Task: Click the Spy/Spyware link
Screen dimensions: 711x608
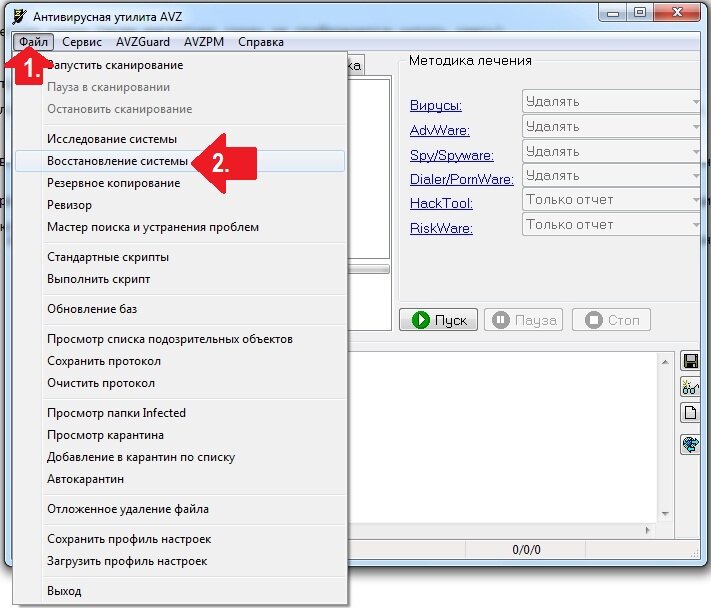Action: tap(452, 155)
